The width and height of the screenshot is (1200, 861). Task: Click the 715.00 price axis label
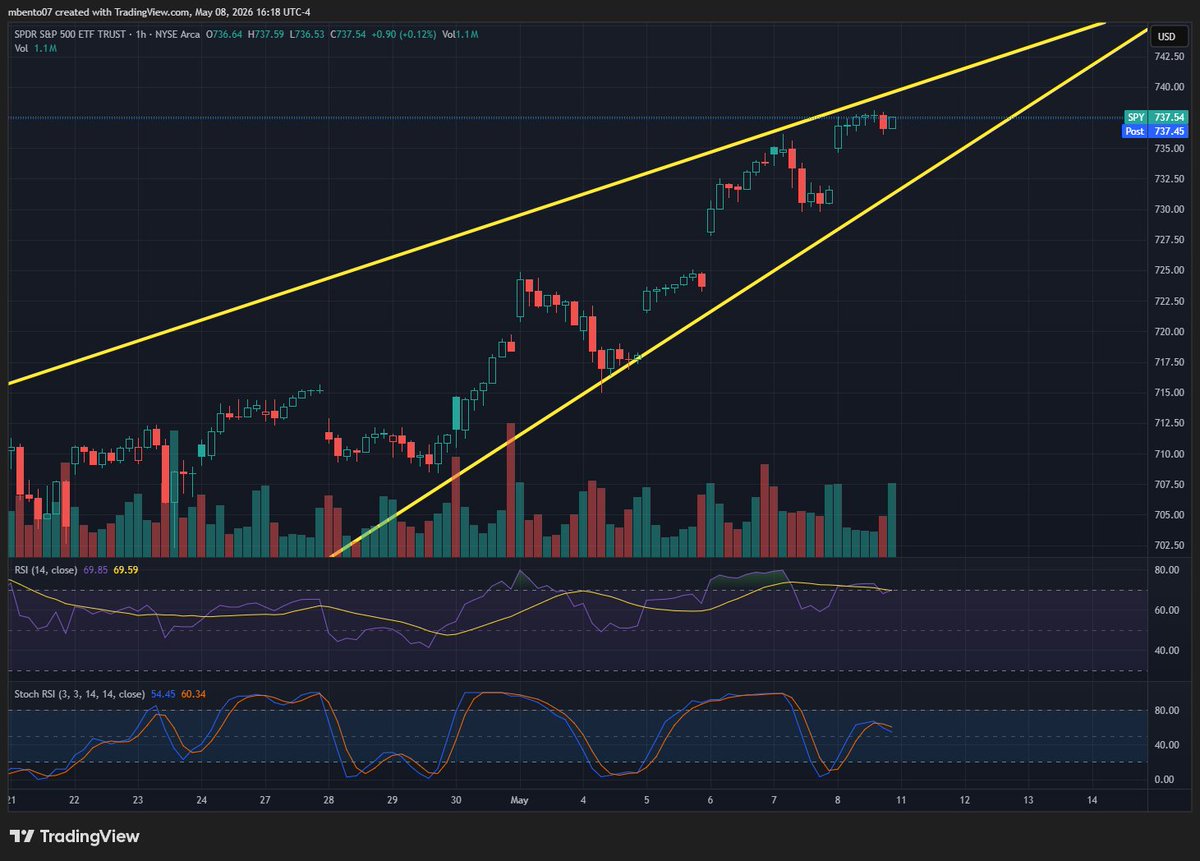click(1169, 392)
